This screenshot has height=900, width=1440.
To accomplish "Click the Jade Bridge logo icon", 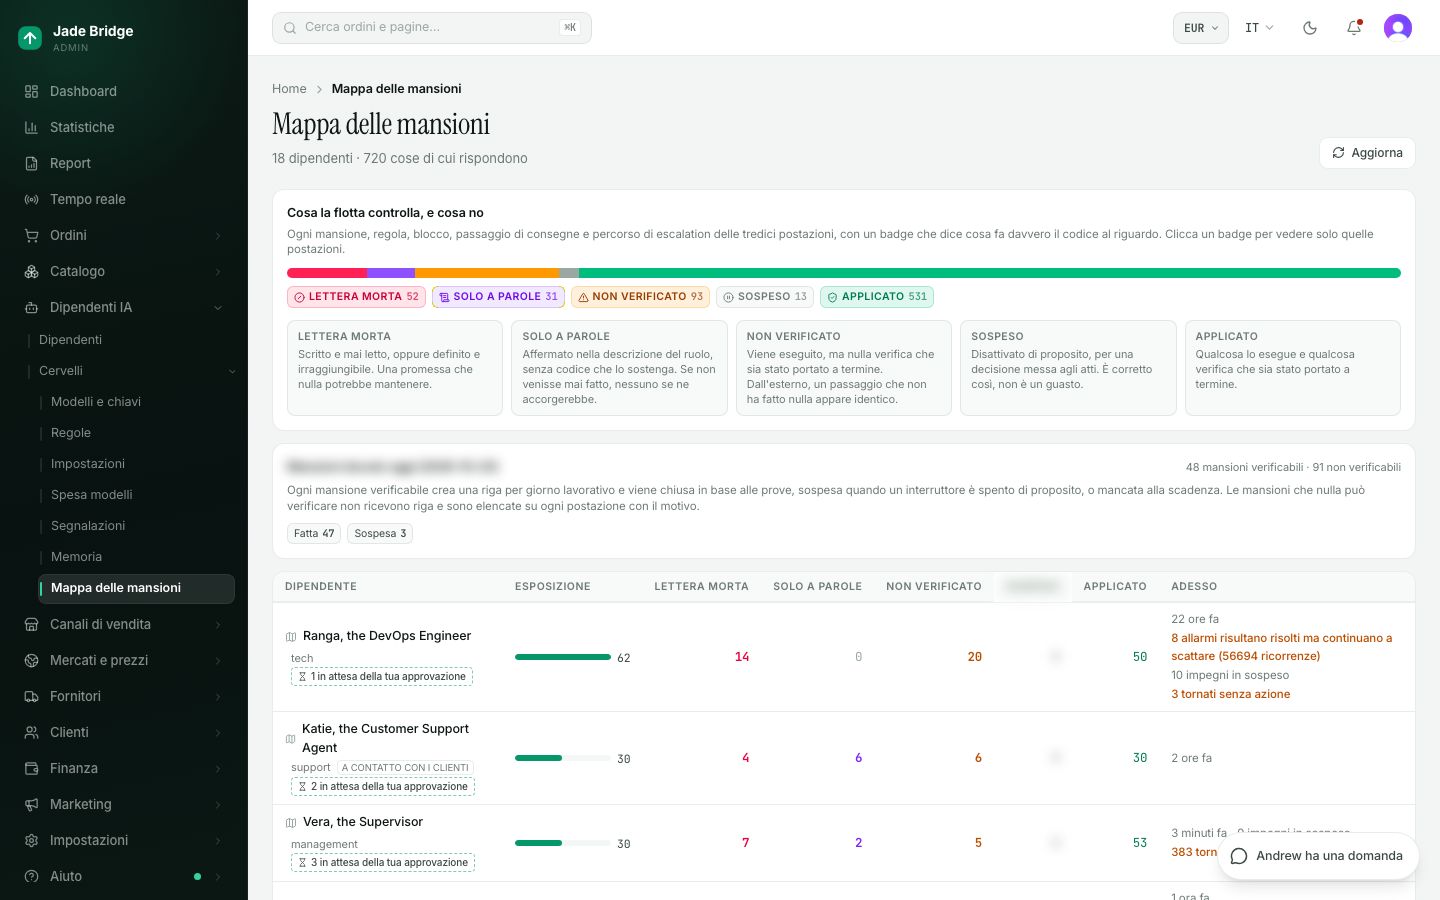I will pos(30,38).
